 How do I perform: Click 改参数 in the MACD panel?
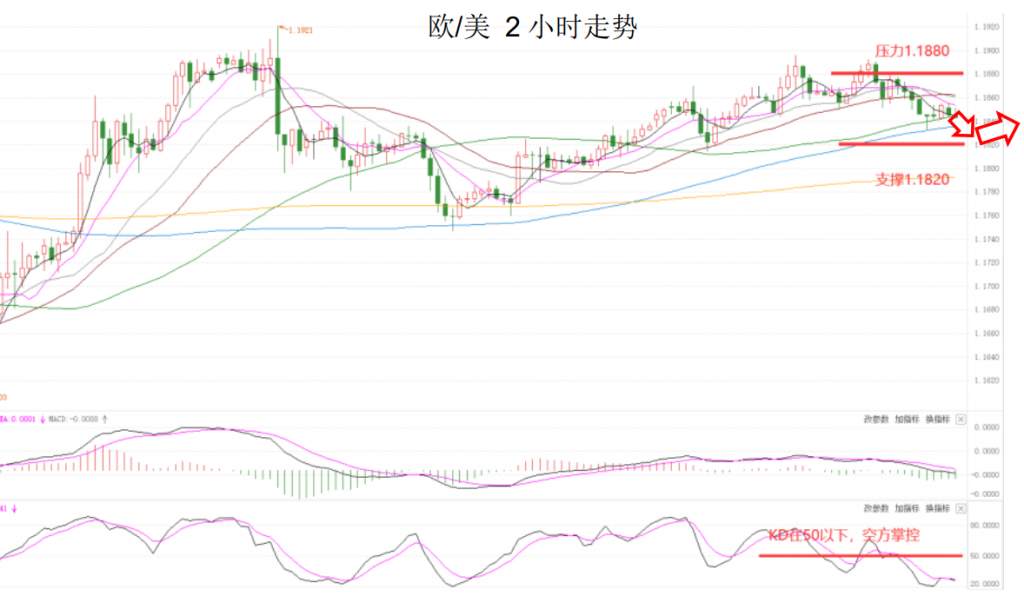click(876, 419)
